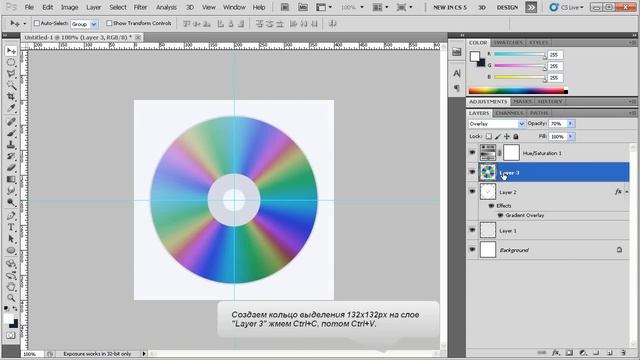The height and width of the screenshot is (360, 640).
Task: Launch Mini Bridge icon
Action: [x=303, y=7]
